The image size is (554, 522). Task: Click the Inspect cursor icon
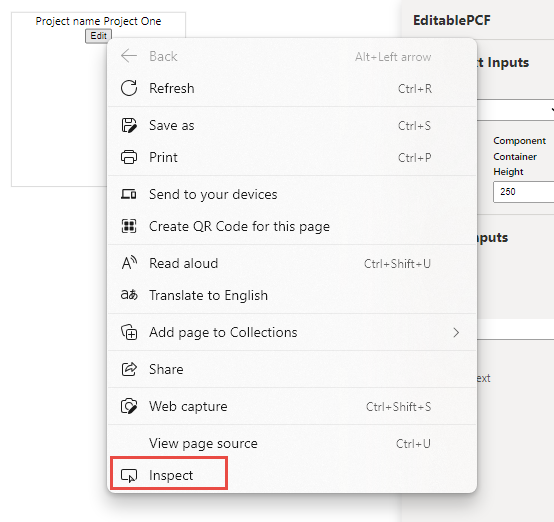(129, 476)
